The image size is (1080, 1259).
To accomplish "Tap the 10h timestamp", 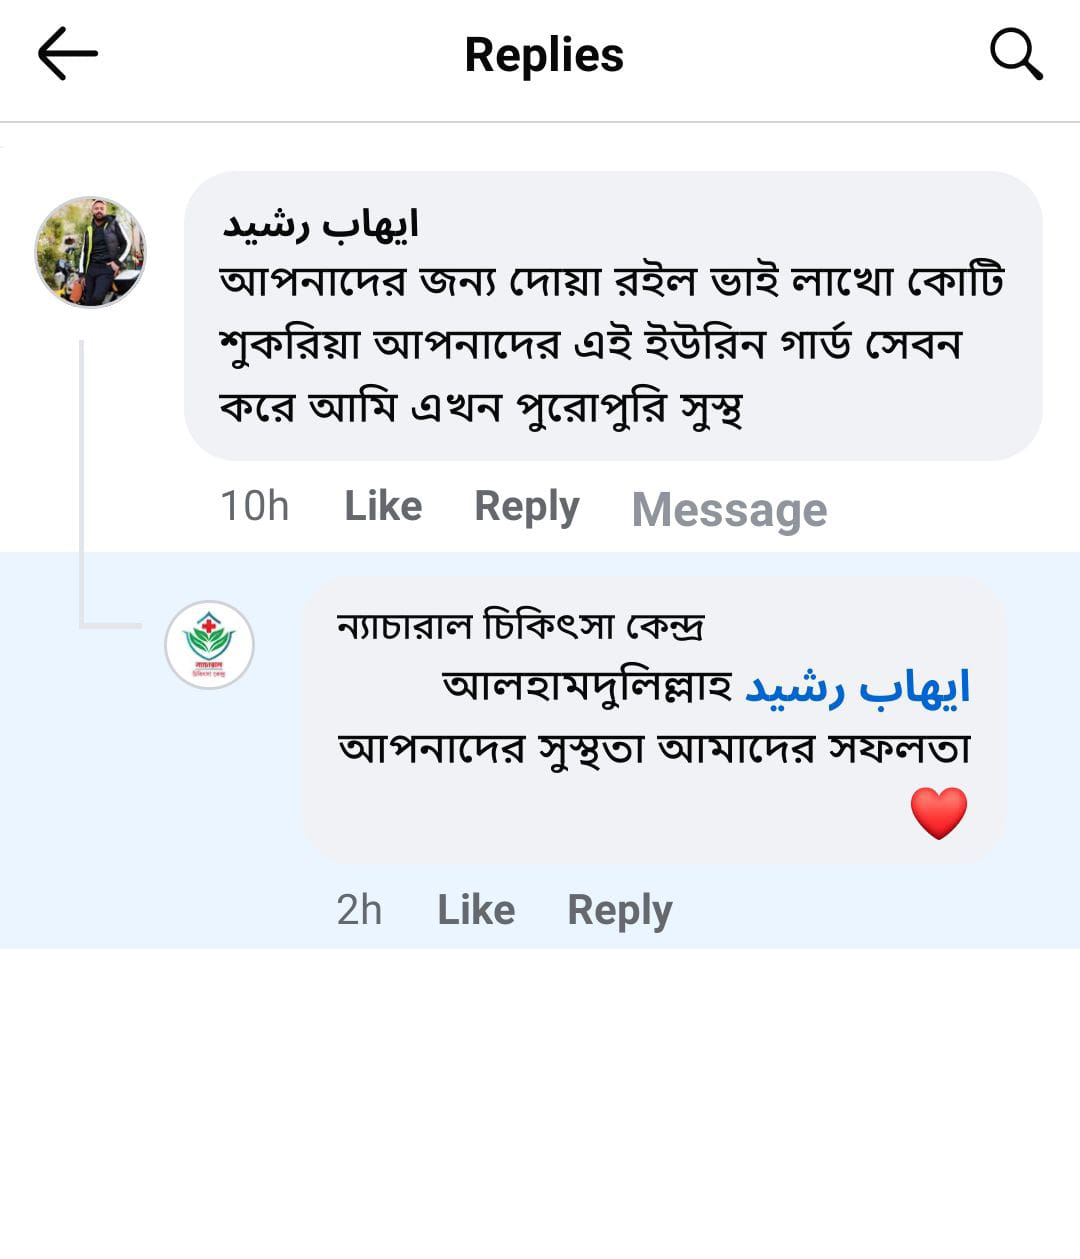I will (254, 506).
